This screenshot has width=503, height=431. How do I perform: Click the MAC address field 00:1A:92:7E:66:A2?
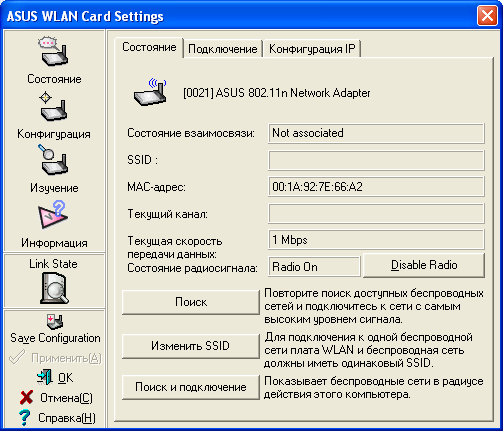pos(376,187)
